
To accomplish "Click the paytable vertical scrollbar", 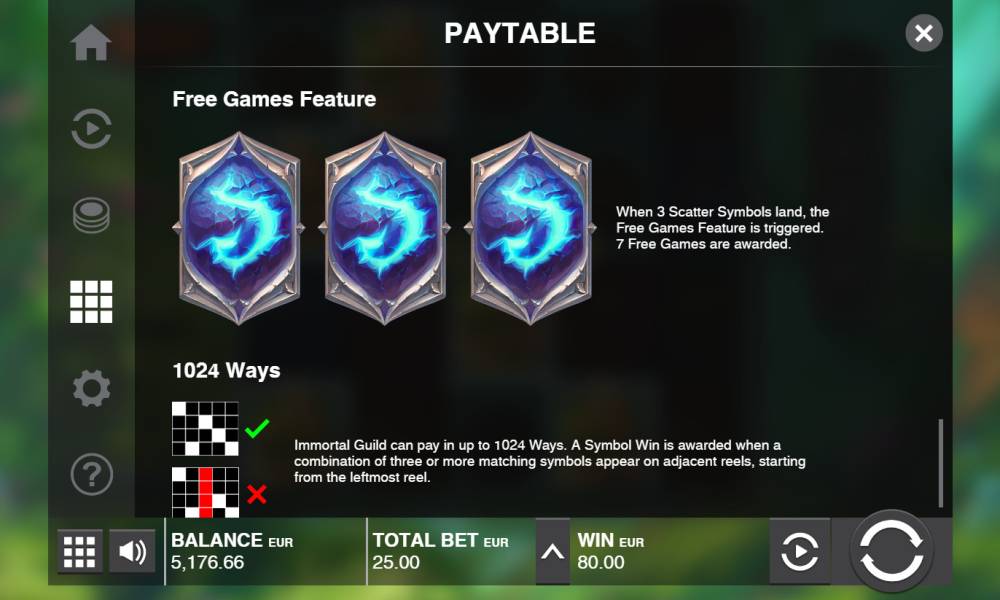I will pyautogui.click(x=941, y=463).
